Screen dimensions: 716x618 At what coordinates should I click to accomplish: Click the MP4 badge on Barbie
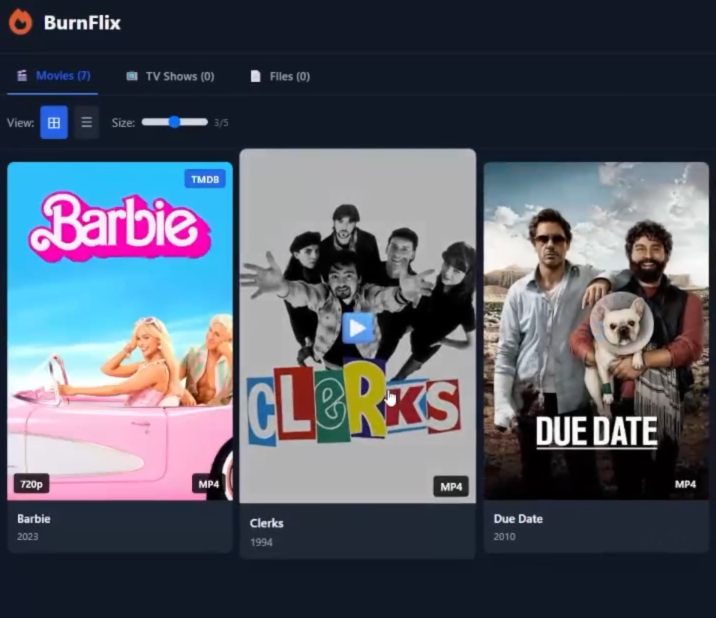pos(209,484)
